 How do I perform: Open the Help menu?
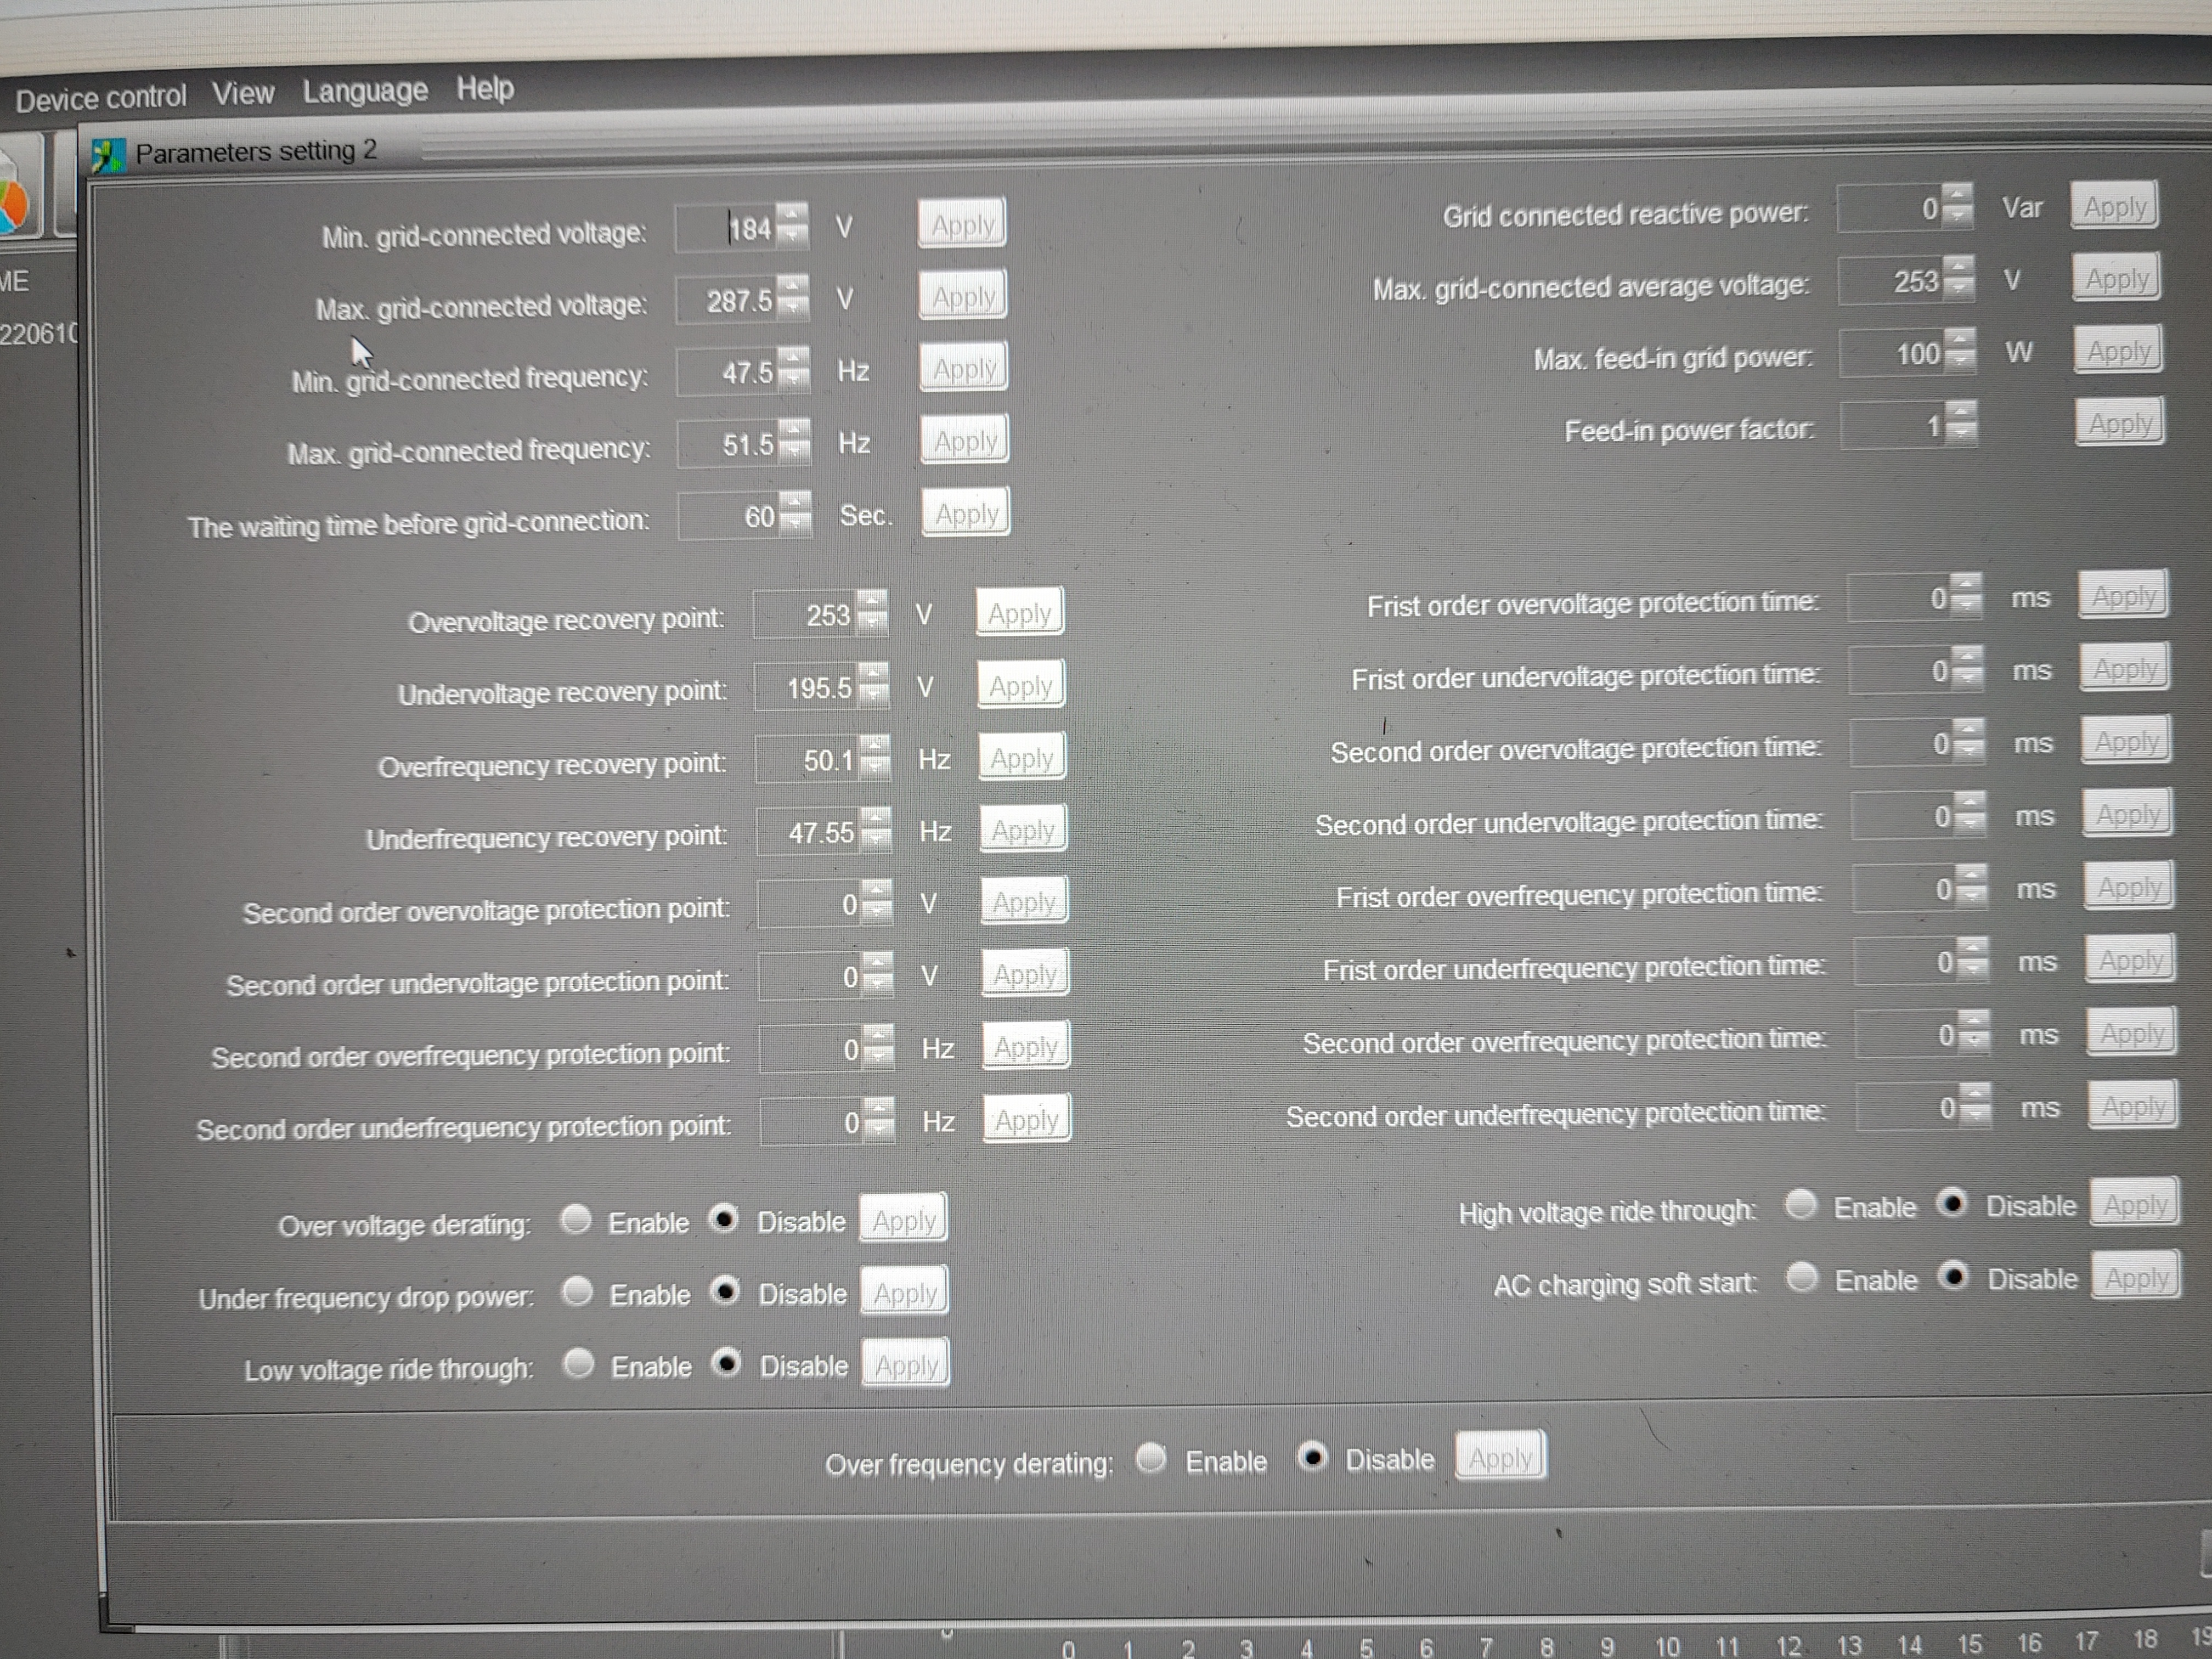pyautogui.click(x=485, y=88)
